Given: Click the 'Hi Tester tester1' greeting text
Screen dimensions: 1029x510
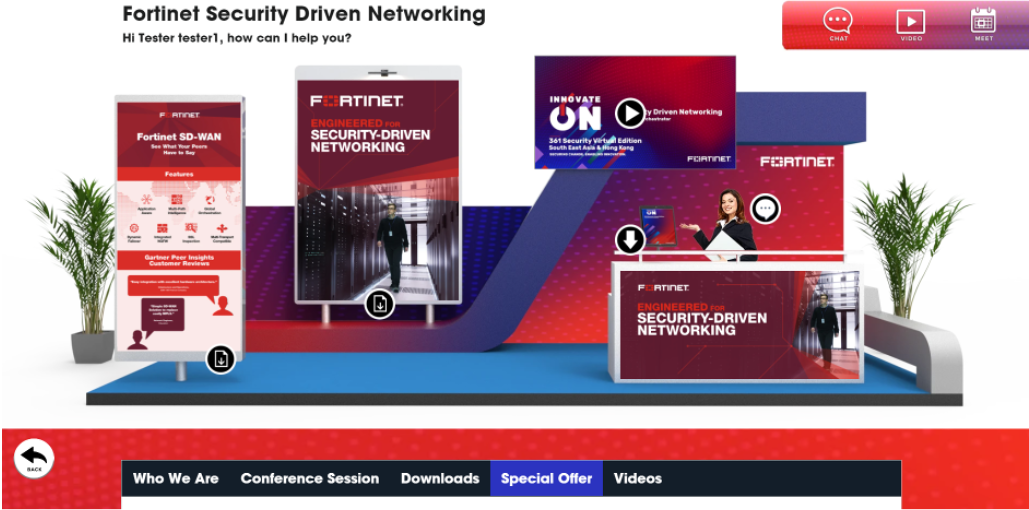Looking at the screenshot, I should 237,38.
